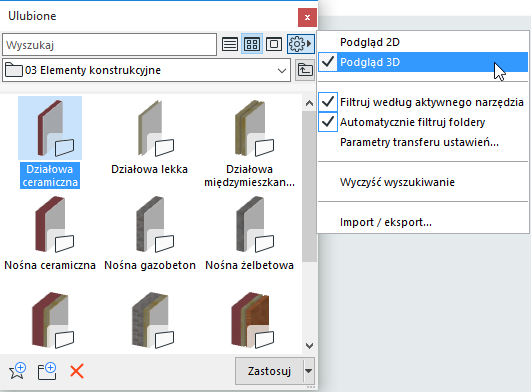
Task: Select Działowa ceramiczna wall thumbnail
Action: [x=50, y=128]
